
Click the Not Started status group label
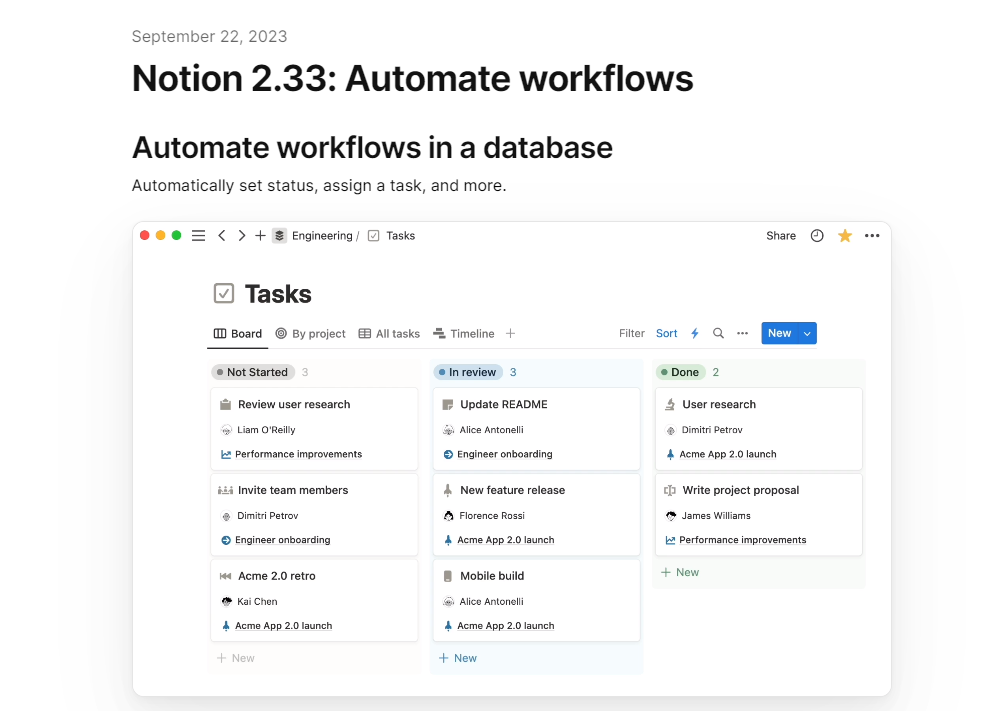[253, 372]
